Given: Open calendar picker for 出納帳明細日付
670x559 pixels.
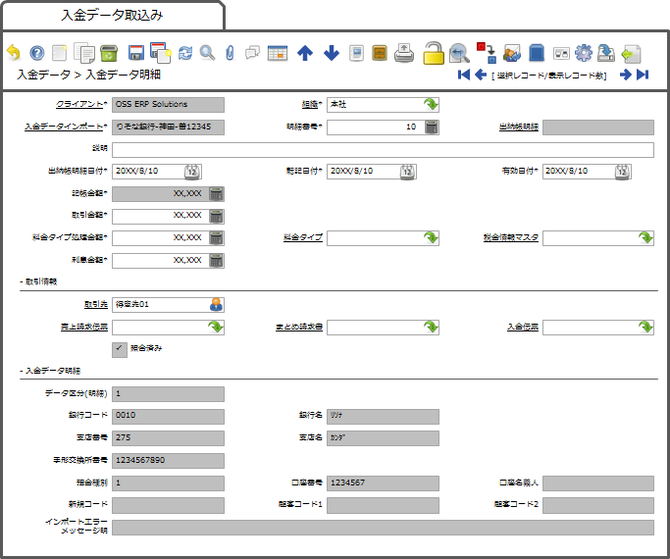Looking at the screenshot, I should click(193, 172).
